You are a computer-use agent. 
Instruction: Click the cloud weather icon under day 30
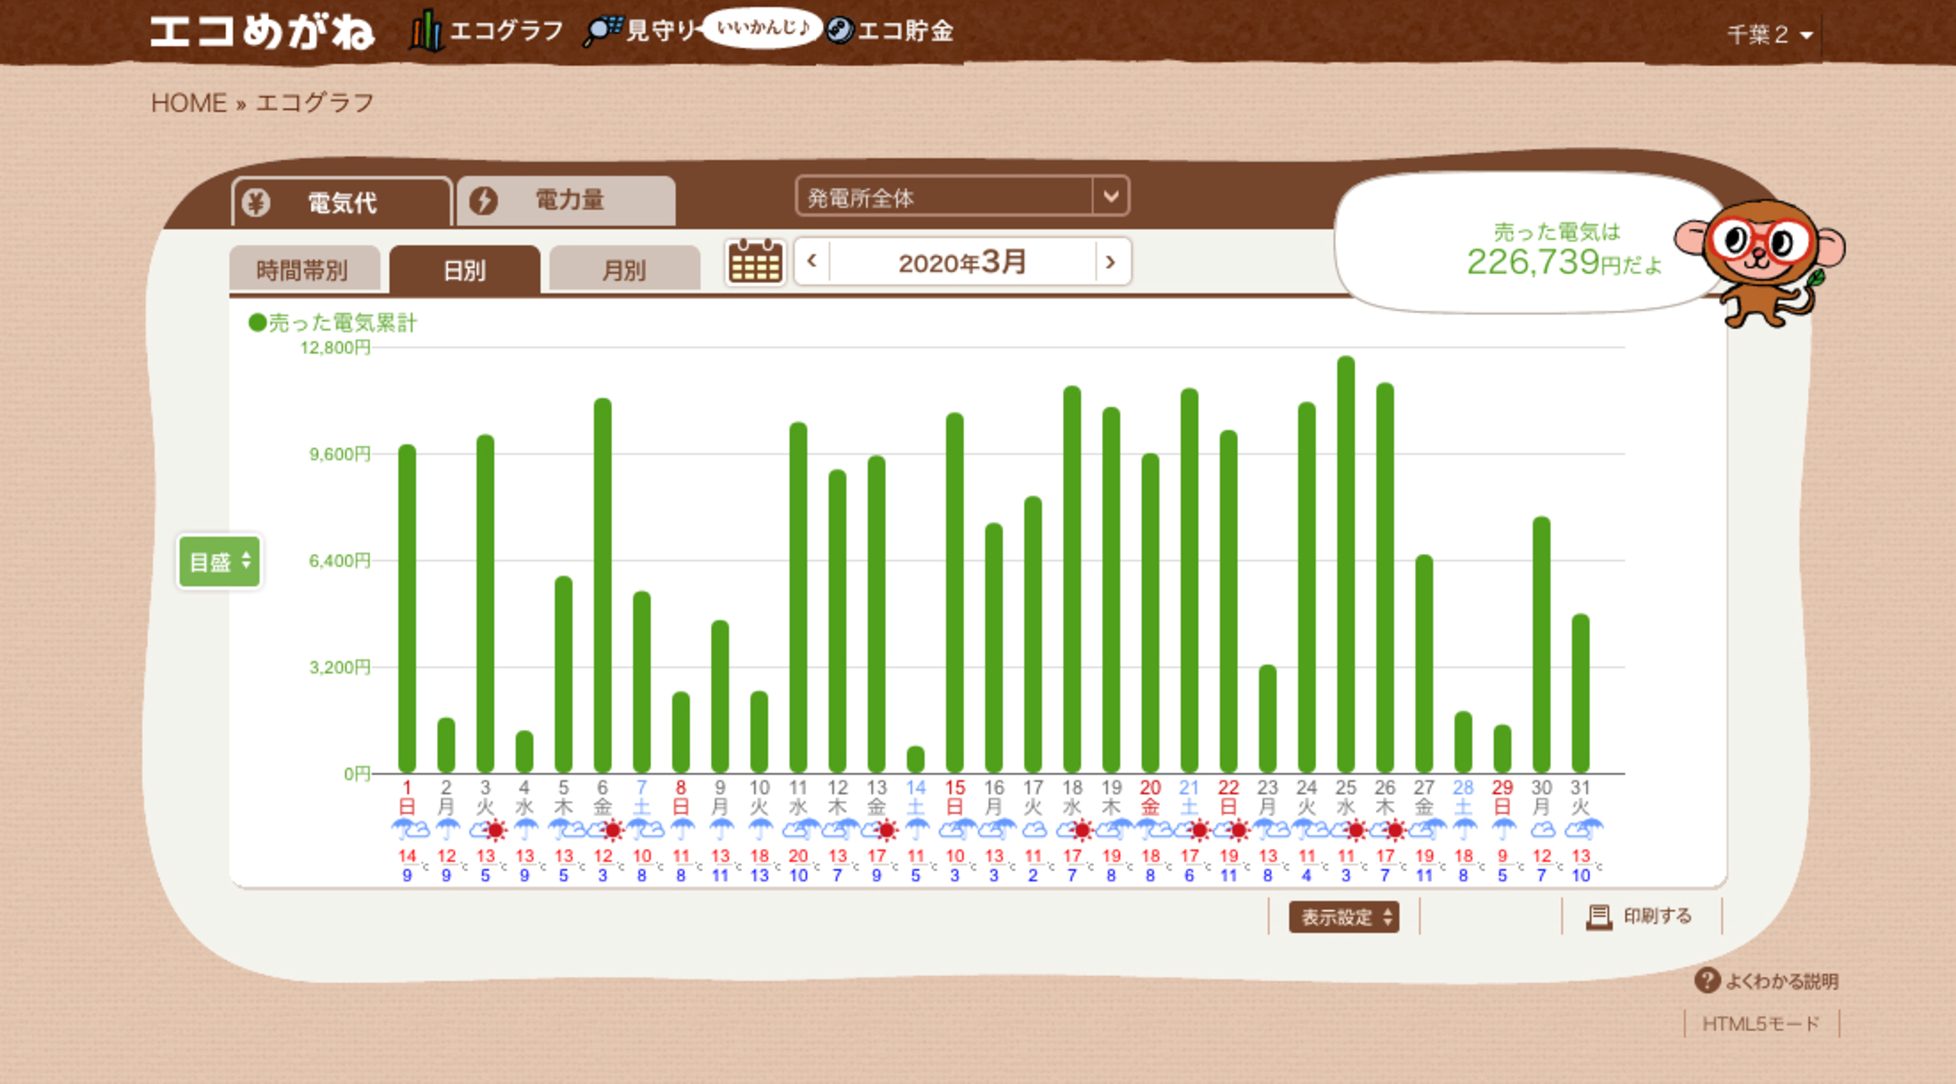coord(1542,829)
